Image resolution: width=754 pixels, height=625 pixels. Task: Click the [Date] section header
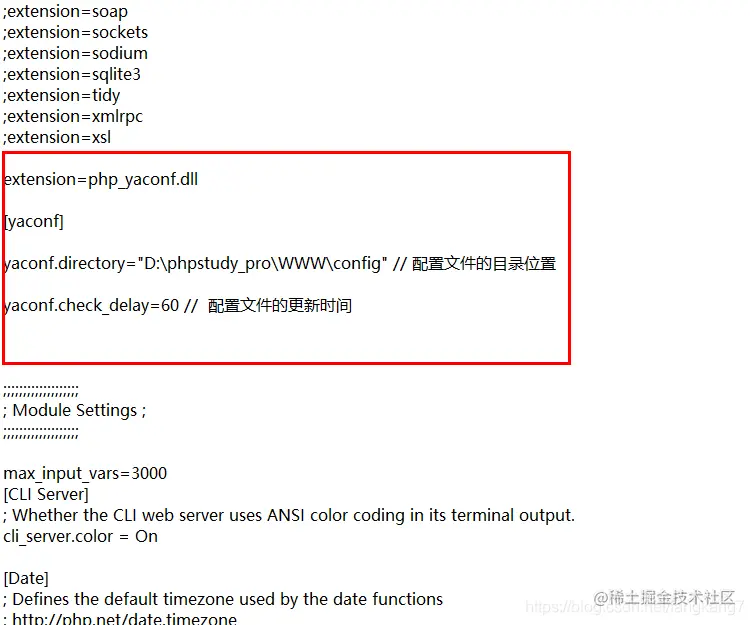(26, 578)
